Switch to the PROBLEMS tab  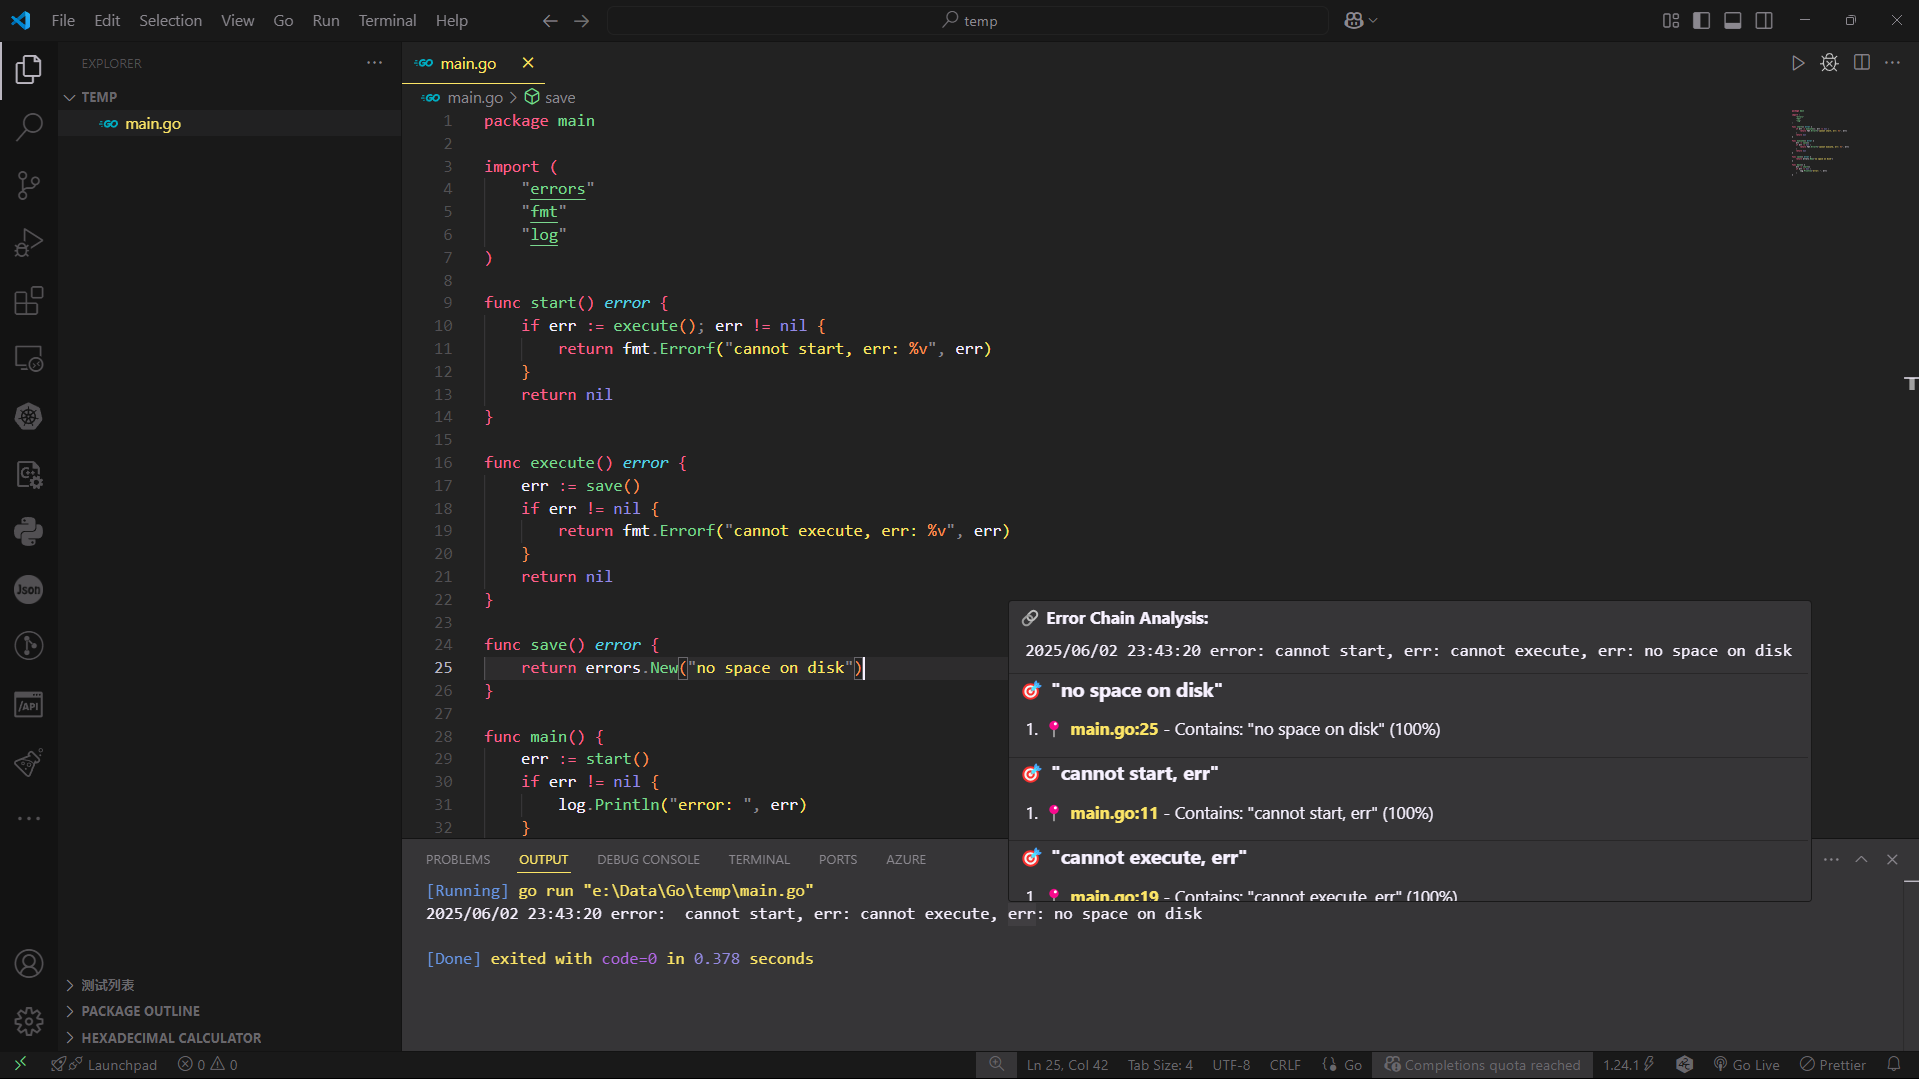click(458, 859)
